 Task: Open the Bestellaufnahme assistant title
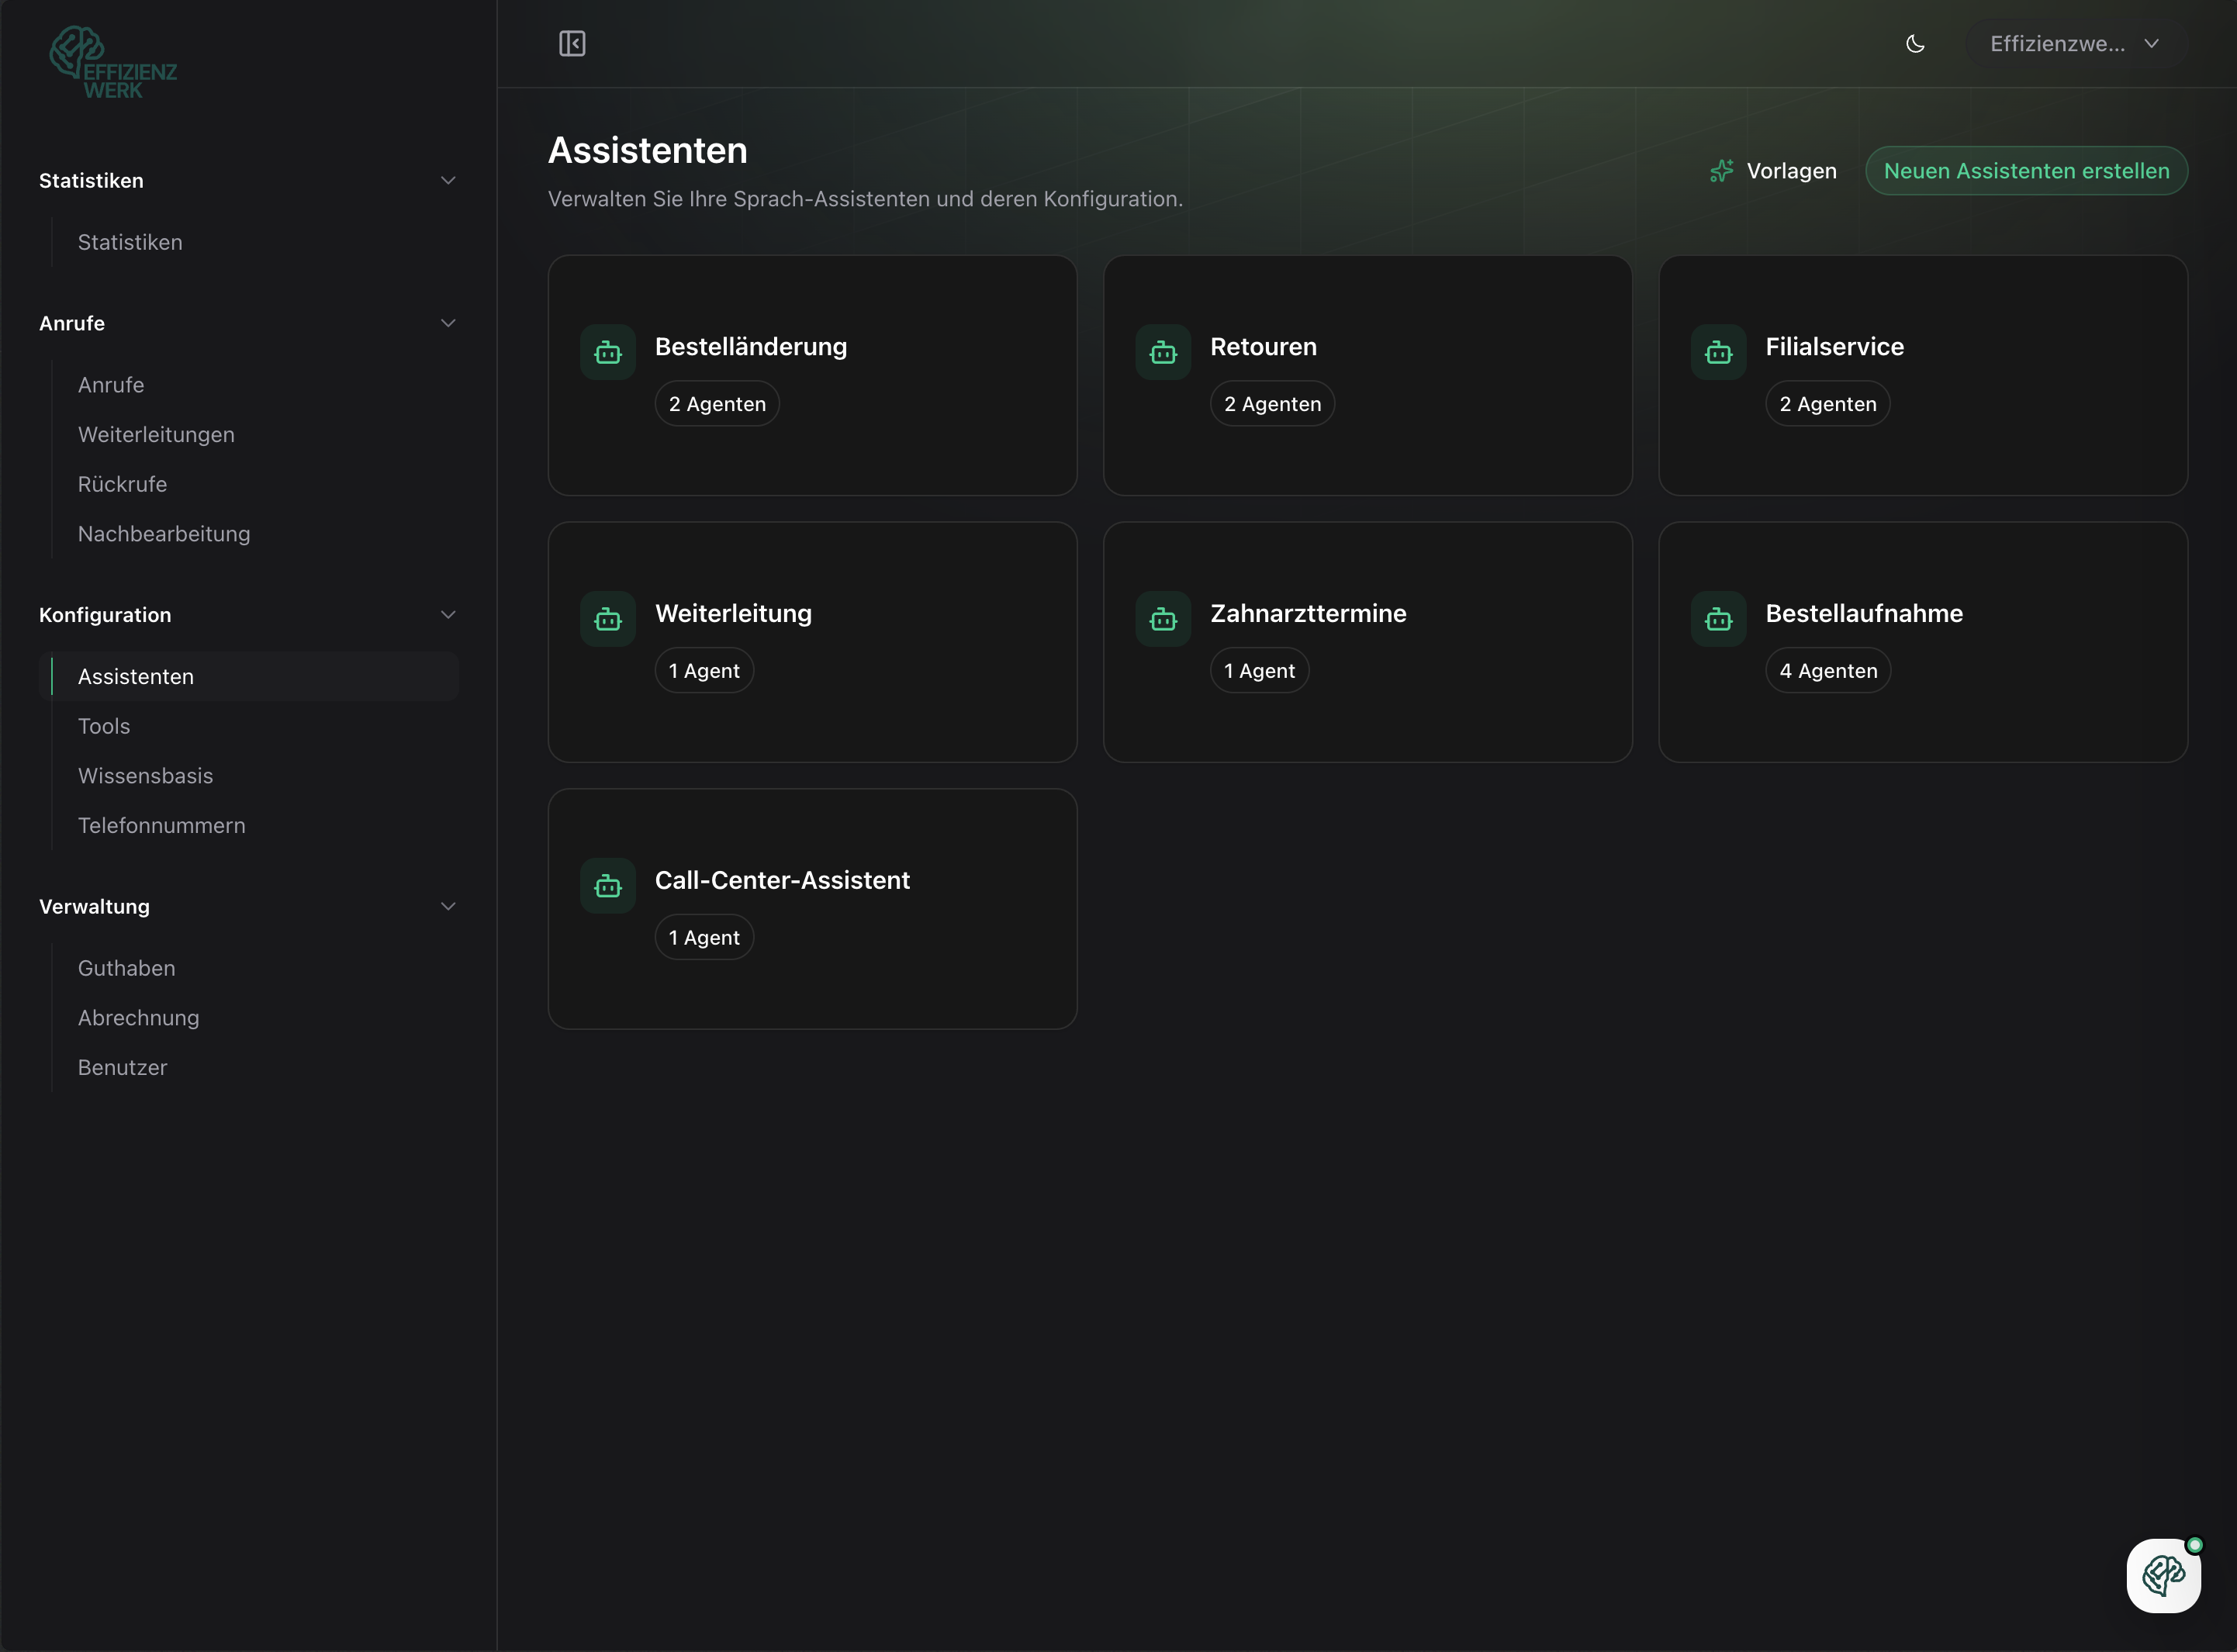(1864, 613)
